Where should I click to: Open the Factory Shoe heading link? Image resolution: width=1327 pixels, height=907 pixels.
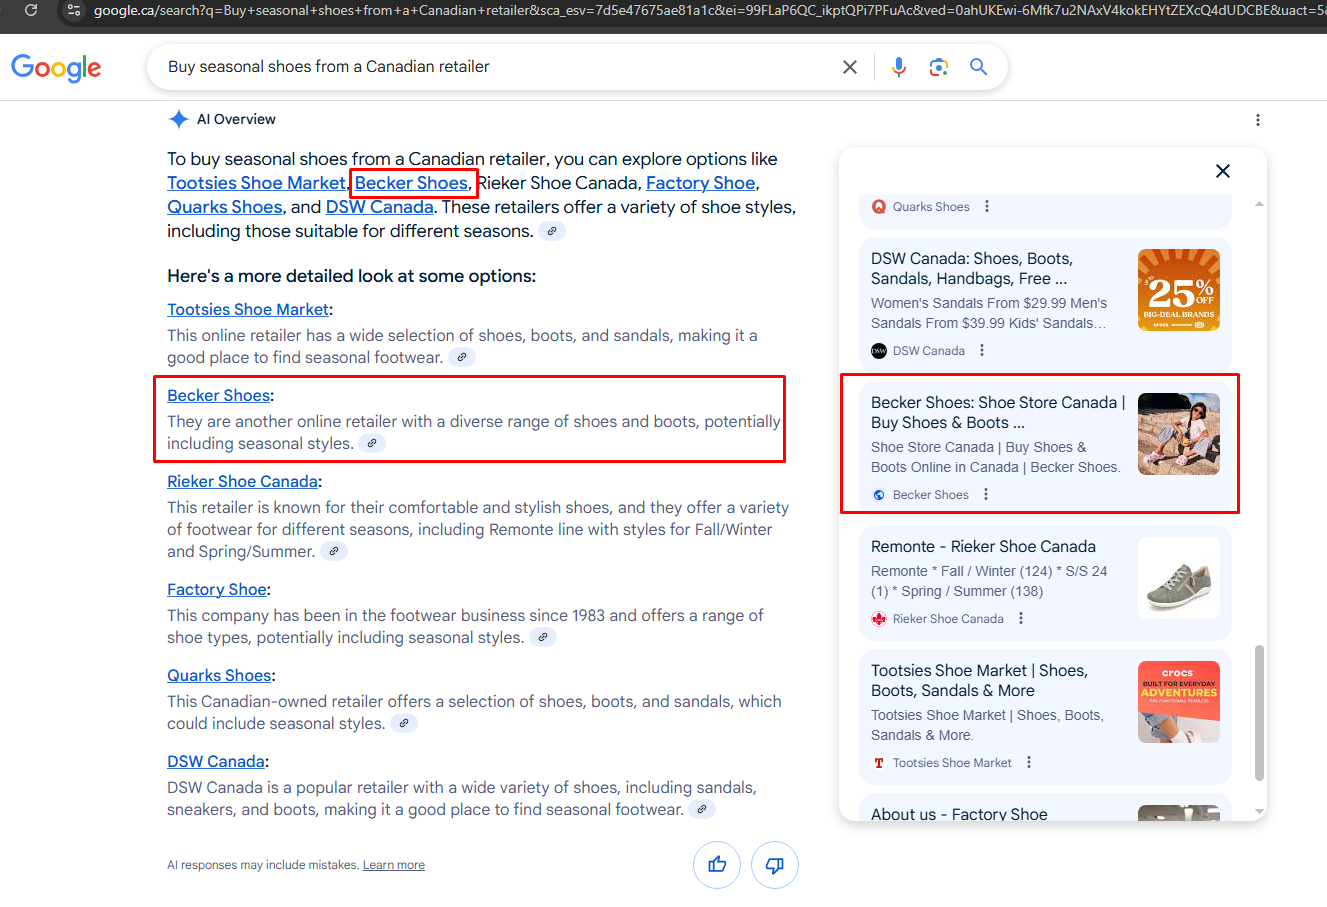pos(216,589)
